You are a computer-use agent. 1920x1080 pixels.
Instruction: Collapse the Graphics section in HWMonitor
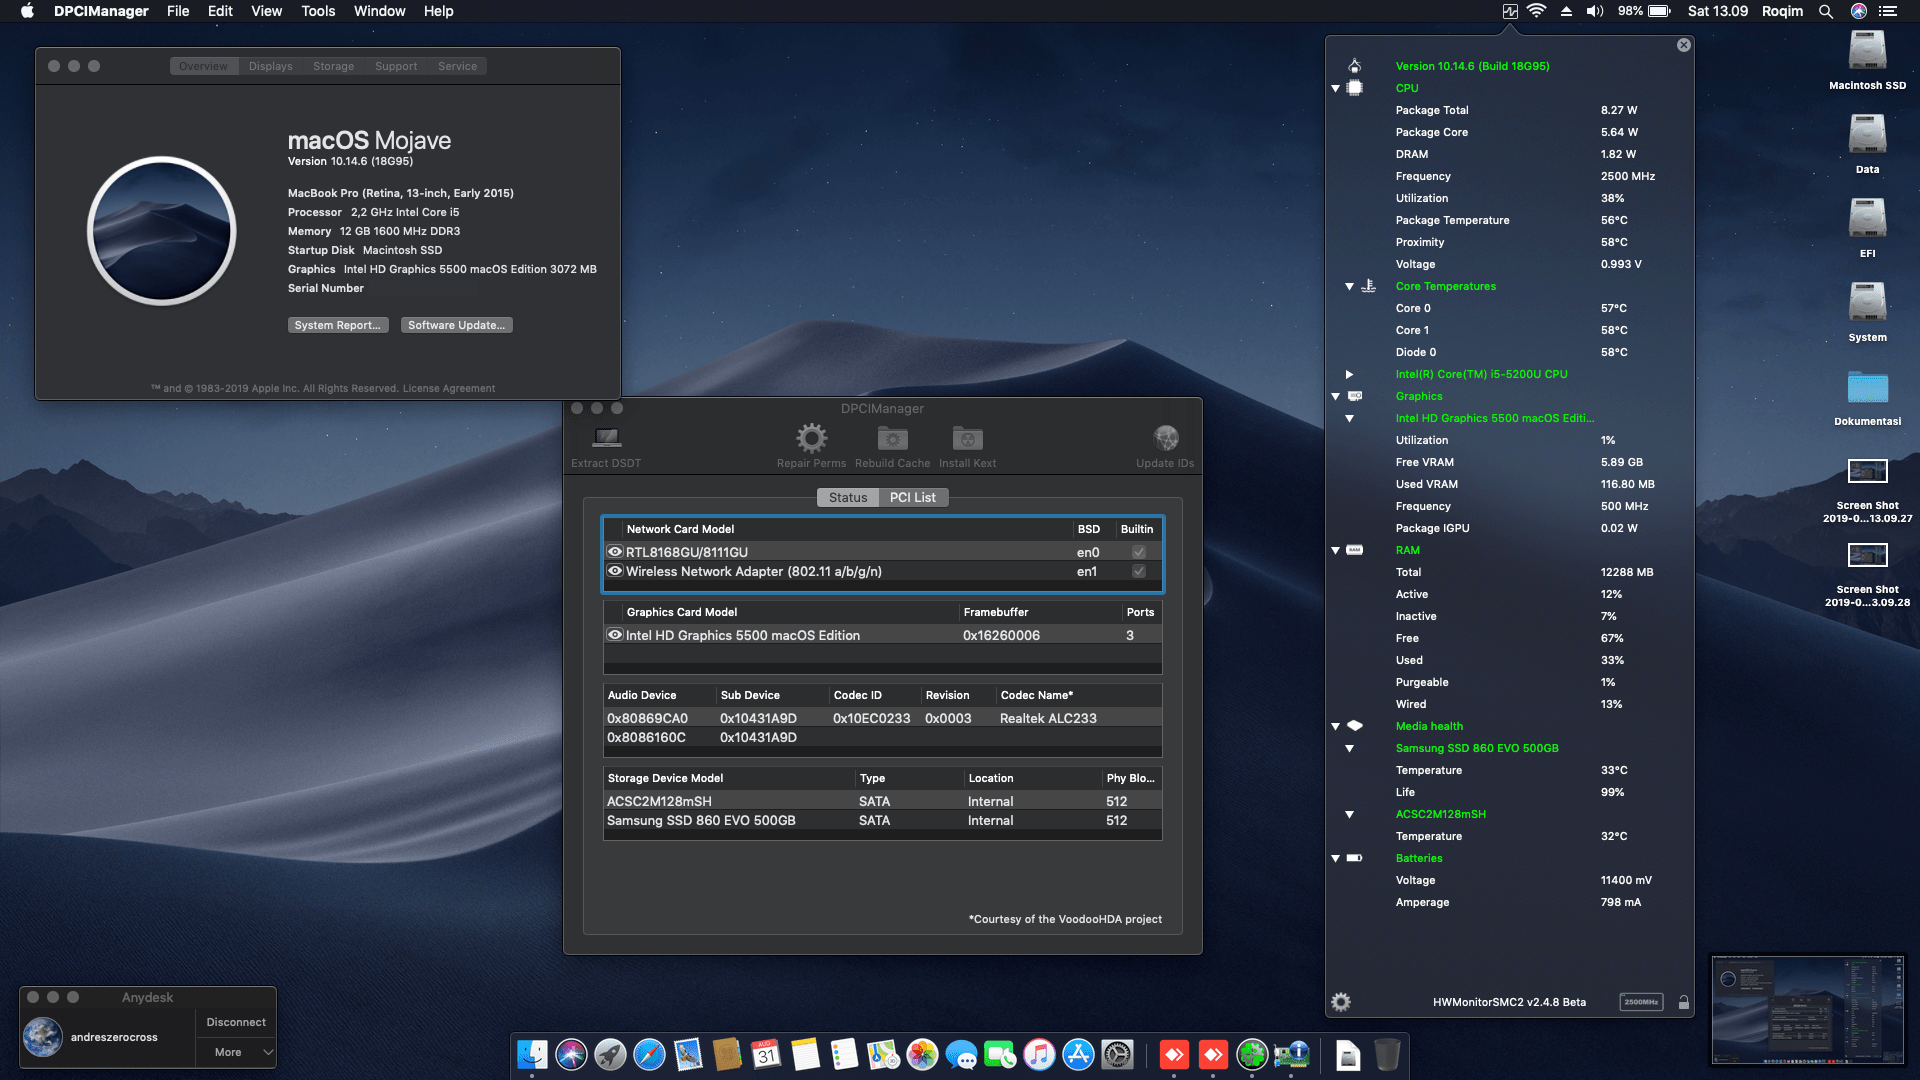[x=1335, y=396]
